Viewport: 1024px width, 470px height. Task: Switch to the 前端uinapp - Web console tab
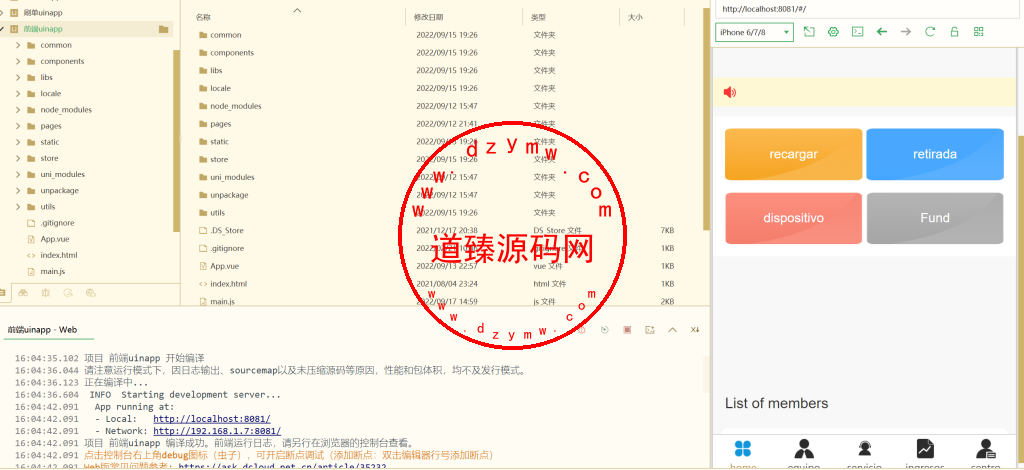pos(42,330)
